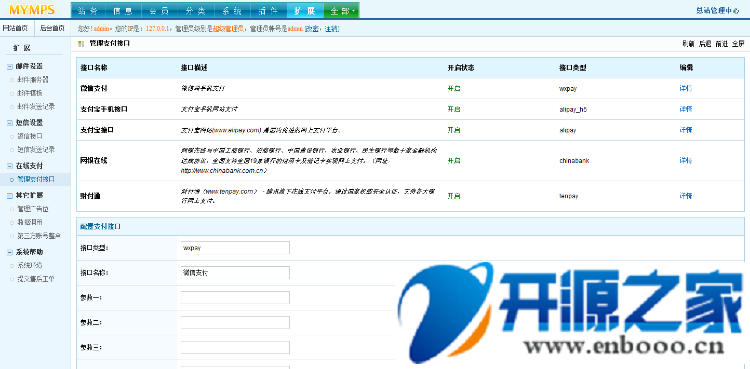Go to 网站首页 button

click(x=15, y=28)
